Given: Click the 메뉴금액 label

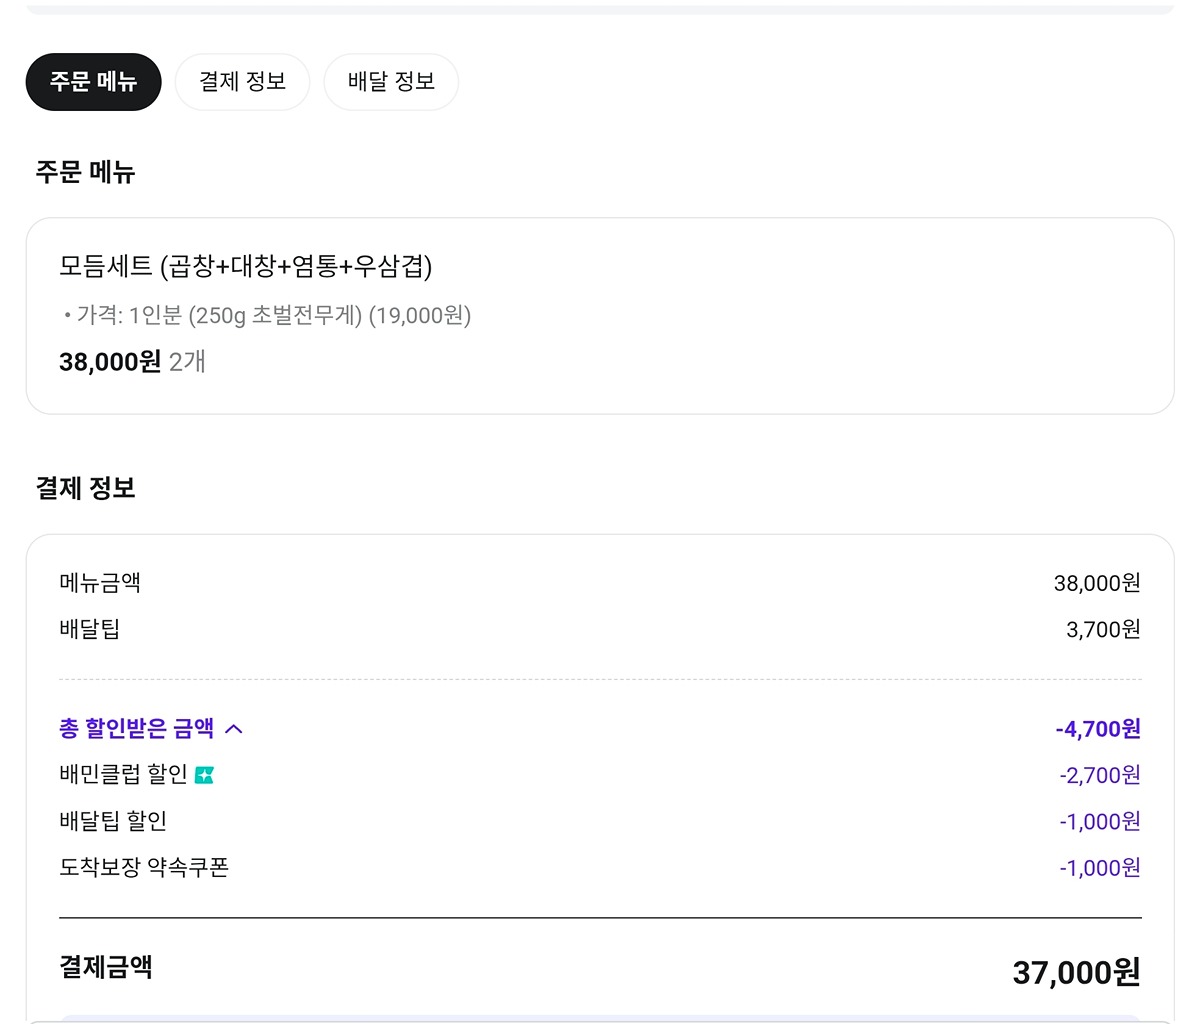Looking at the screenshot, I should coord(100,582).
